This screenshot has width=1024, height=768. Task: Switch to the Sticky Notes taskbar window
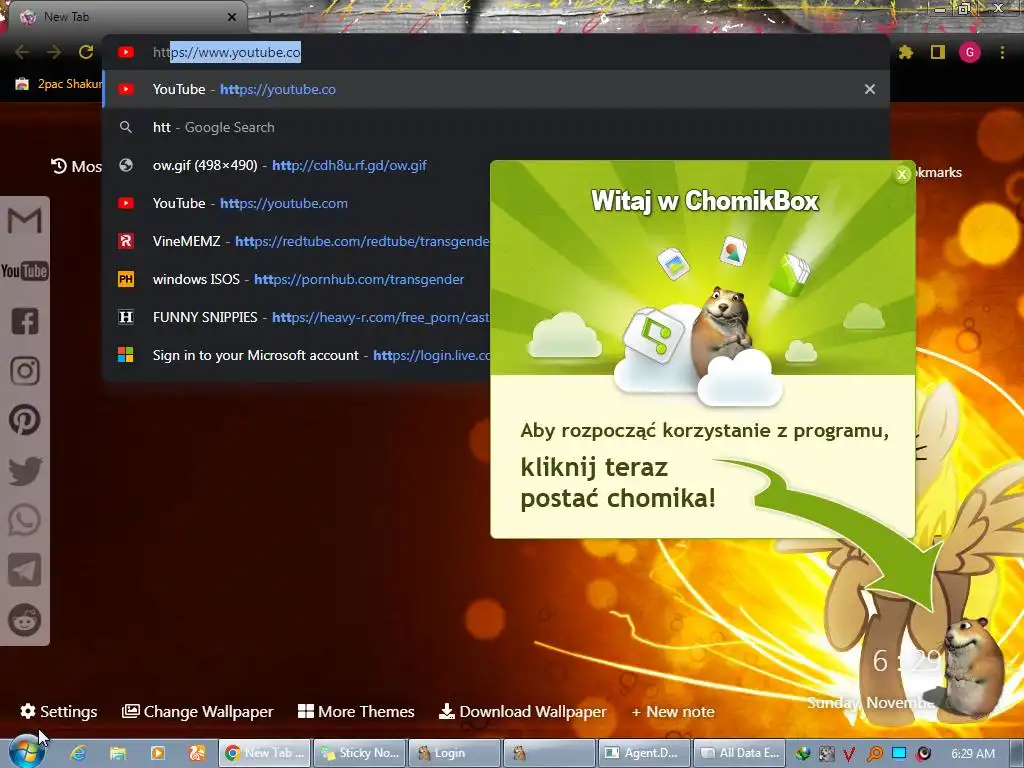click(360, 753)
